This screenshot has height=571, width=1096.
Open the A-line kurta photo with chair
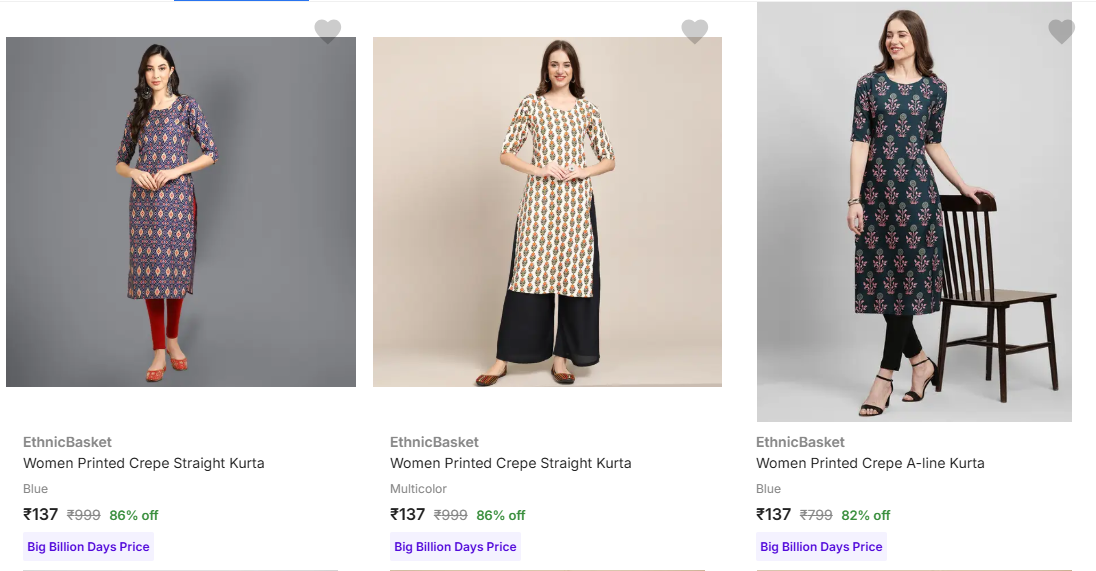pyautogui.click(x=914, y=212)
